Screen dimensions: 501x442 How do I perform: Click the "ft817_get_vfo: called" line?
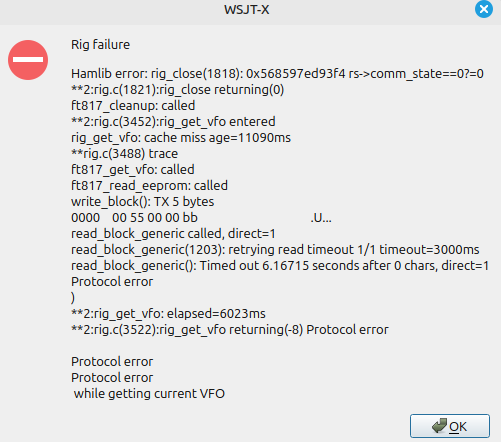point(133,170)
